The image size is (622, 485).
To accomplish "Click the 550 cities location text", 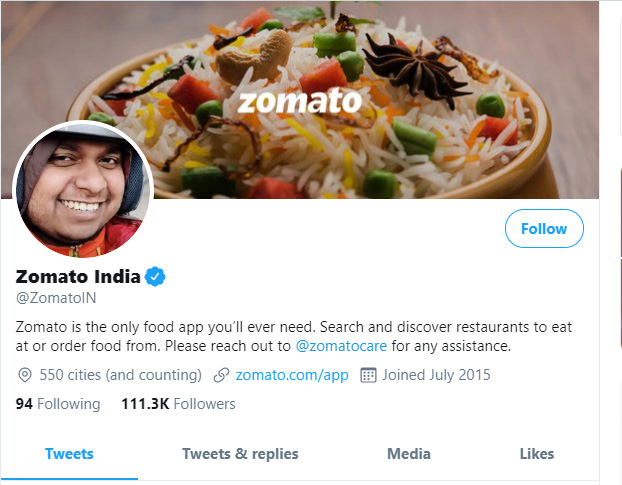I will coord(120,375).
